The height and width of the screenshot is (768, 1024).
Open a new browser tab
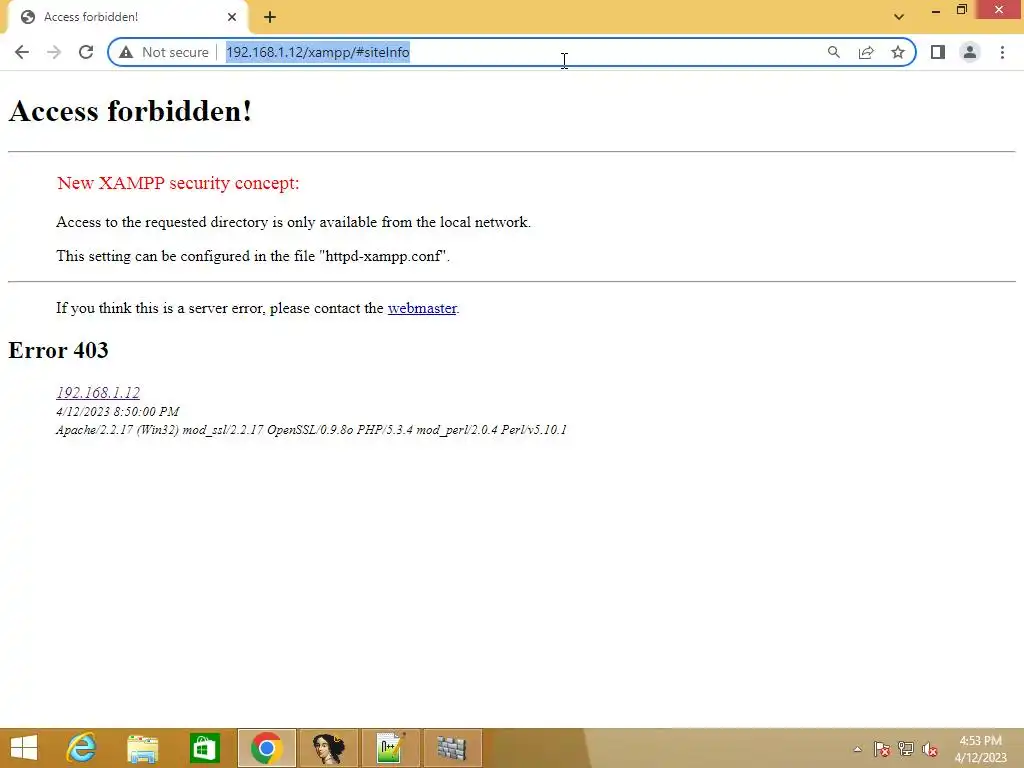(270, 17)
